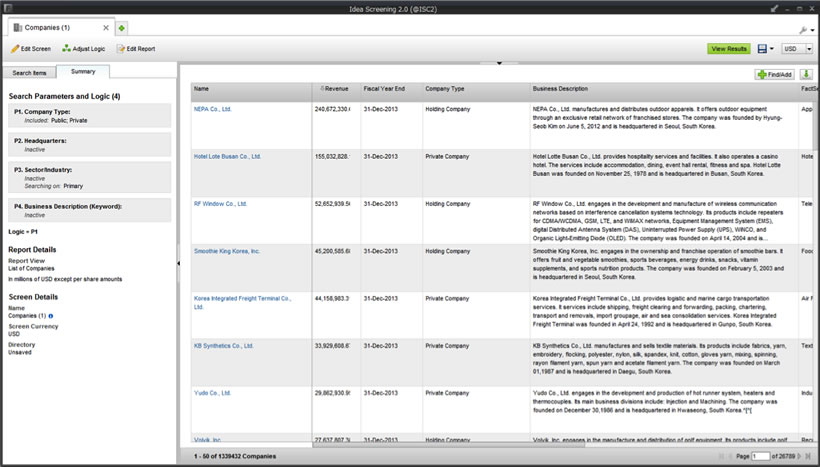Click the page number input field

pyautogui.click(x=760, y=456)
